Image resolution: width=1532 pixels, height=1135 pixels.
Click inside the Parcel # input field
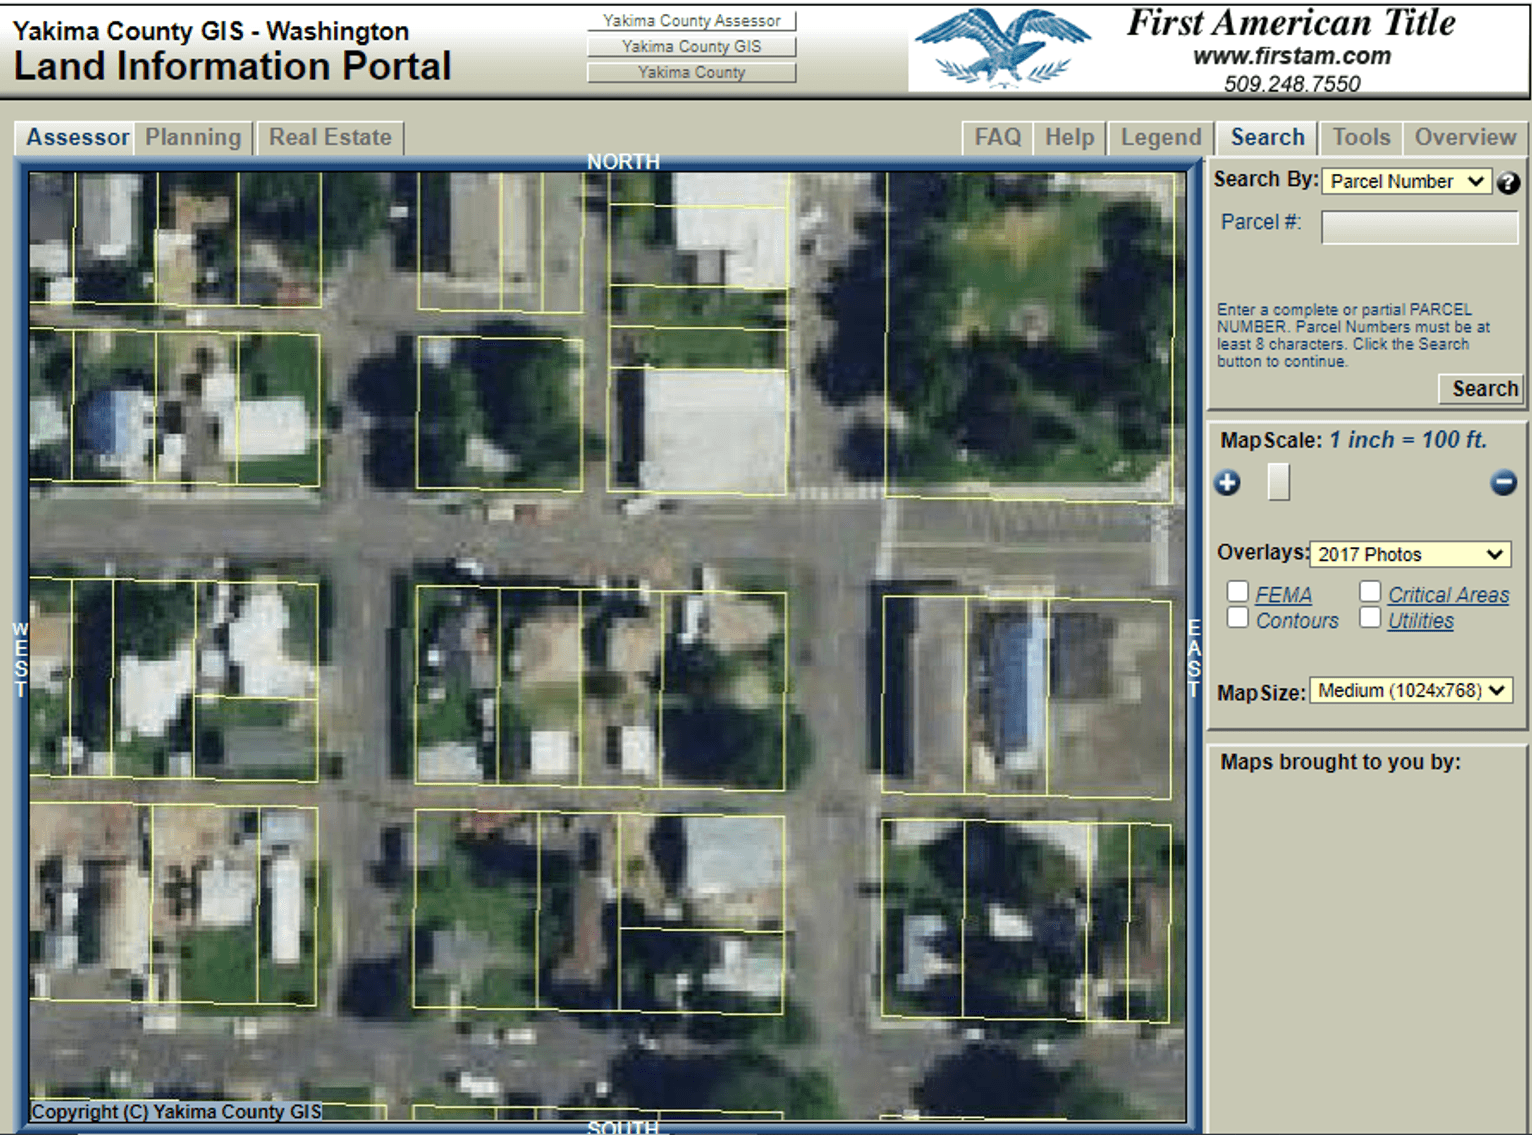click(x=1418, y=227)
